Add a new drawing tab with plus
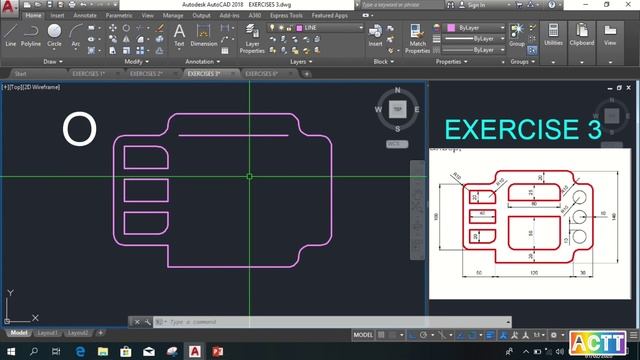The width and height of the screenshot is (640, 360). coord(307,74)
